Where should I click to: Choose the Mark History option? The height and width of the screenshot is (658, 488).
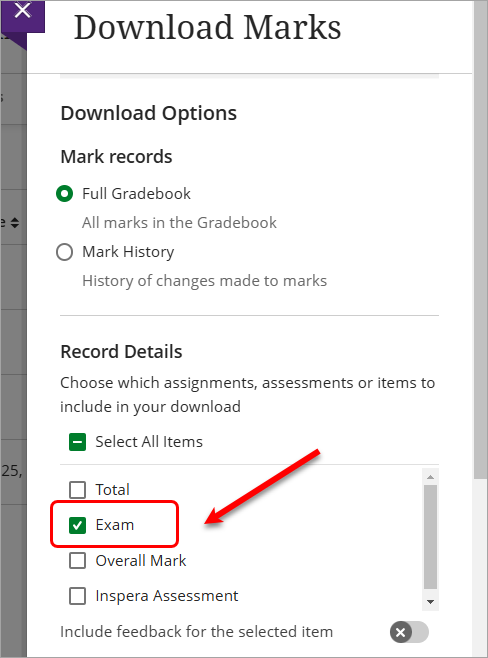(65, 252)
